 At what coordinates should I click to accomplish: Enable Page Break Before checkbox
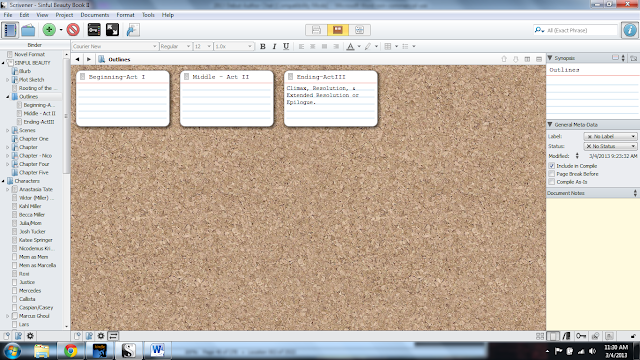coord(552,174)
